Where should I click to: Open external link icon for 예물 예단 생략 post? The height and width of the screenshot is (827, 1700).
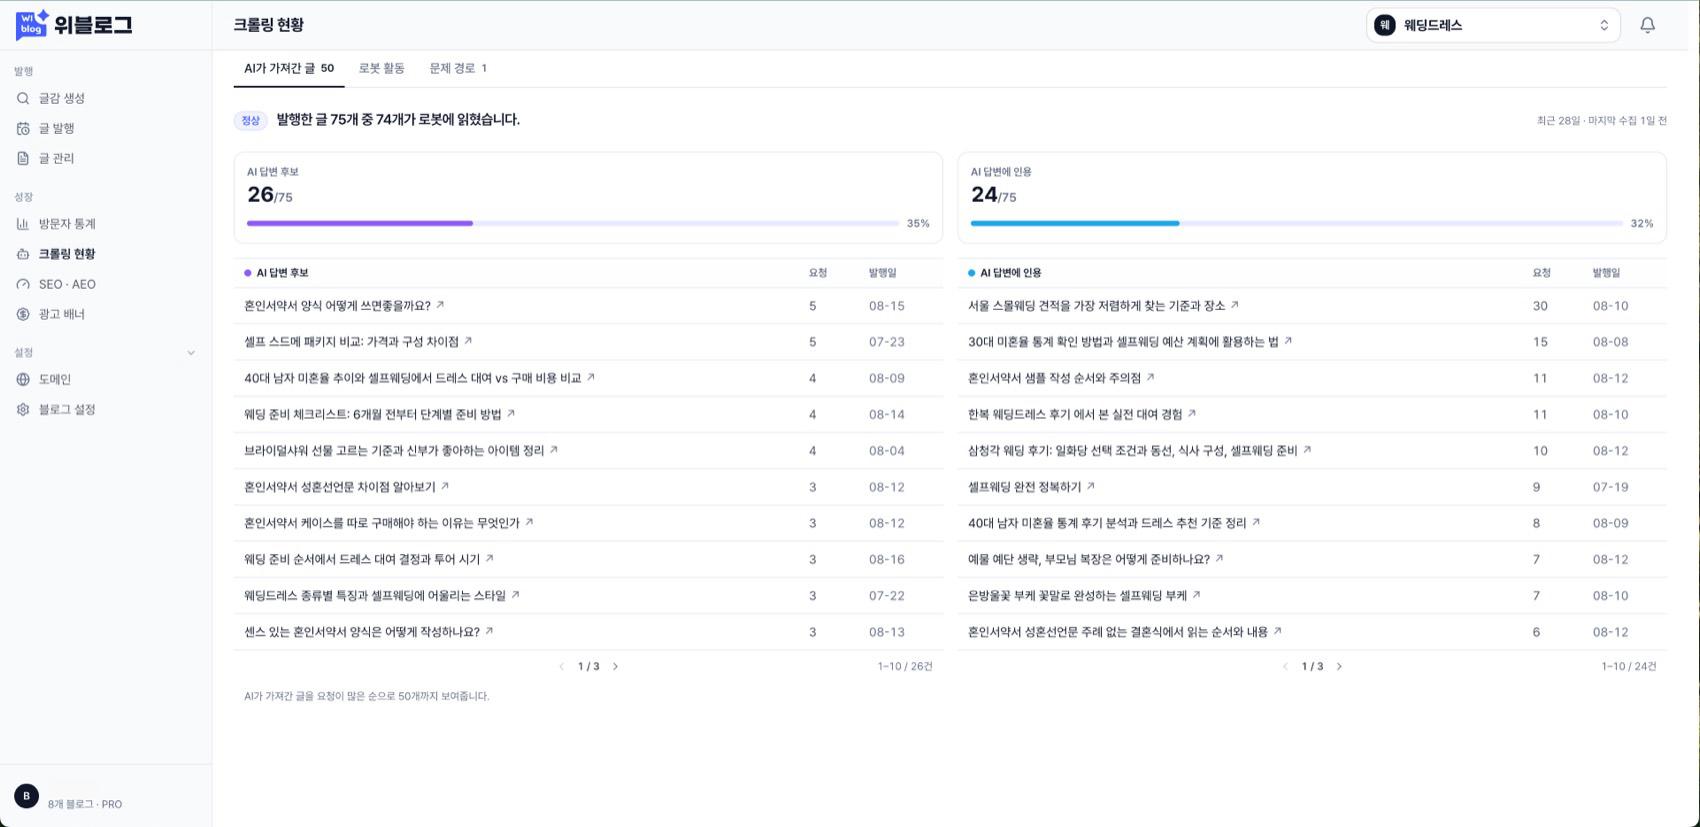pyautogui.click(x=1220, y=558)
